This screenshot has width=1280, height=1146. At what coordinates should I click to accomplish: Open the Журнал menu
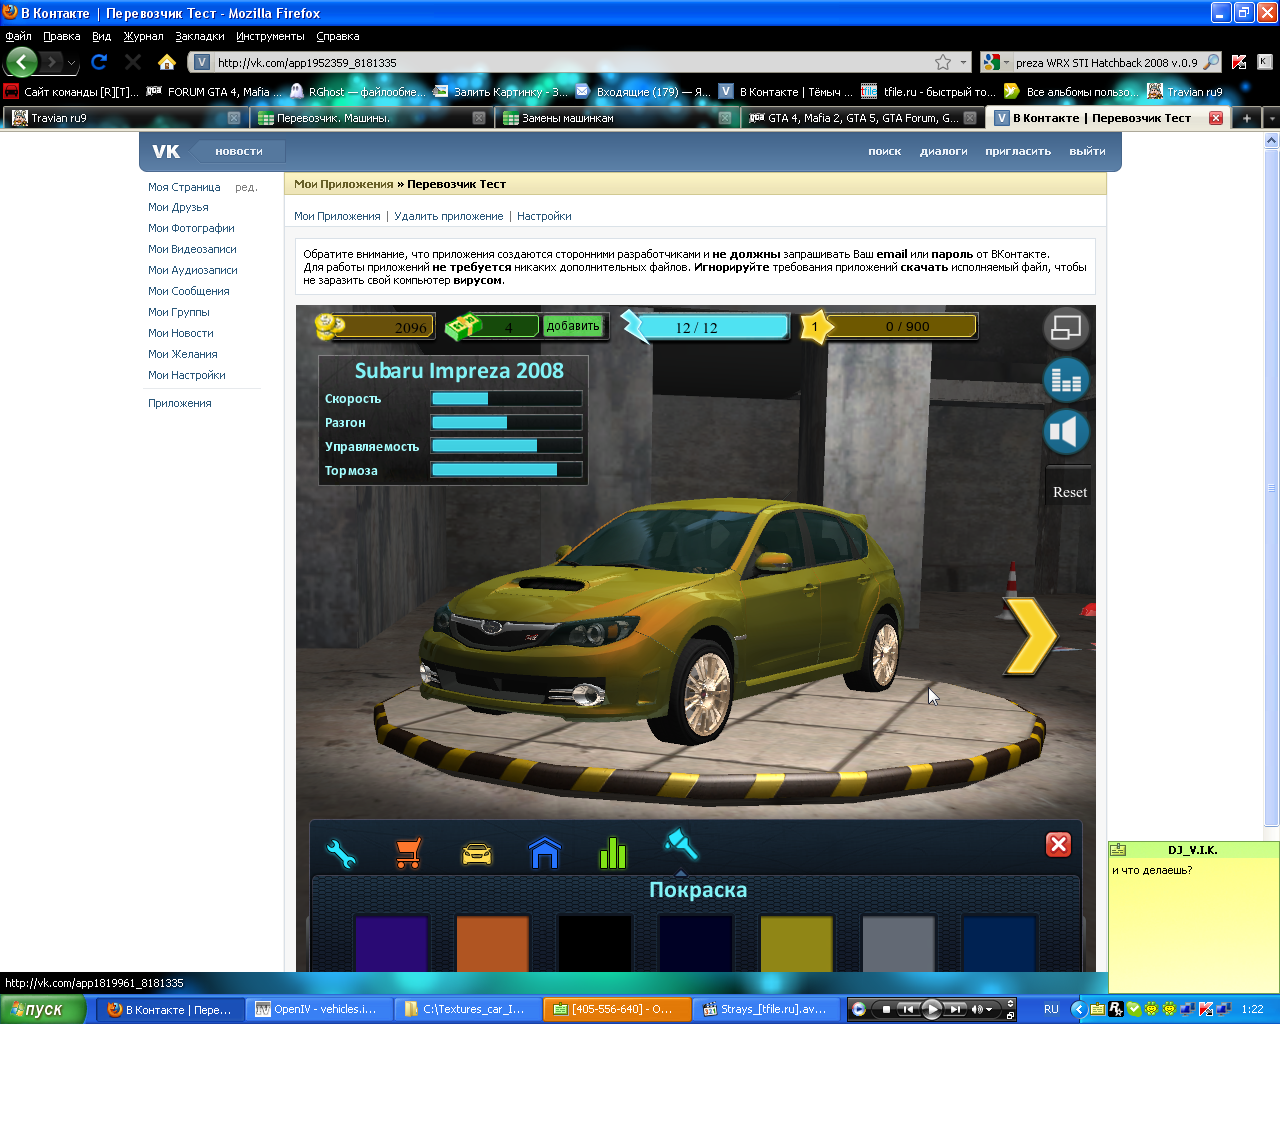coord(143,36)
